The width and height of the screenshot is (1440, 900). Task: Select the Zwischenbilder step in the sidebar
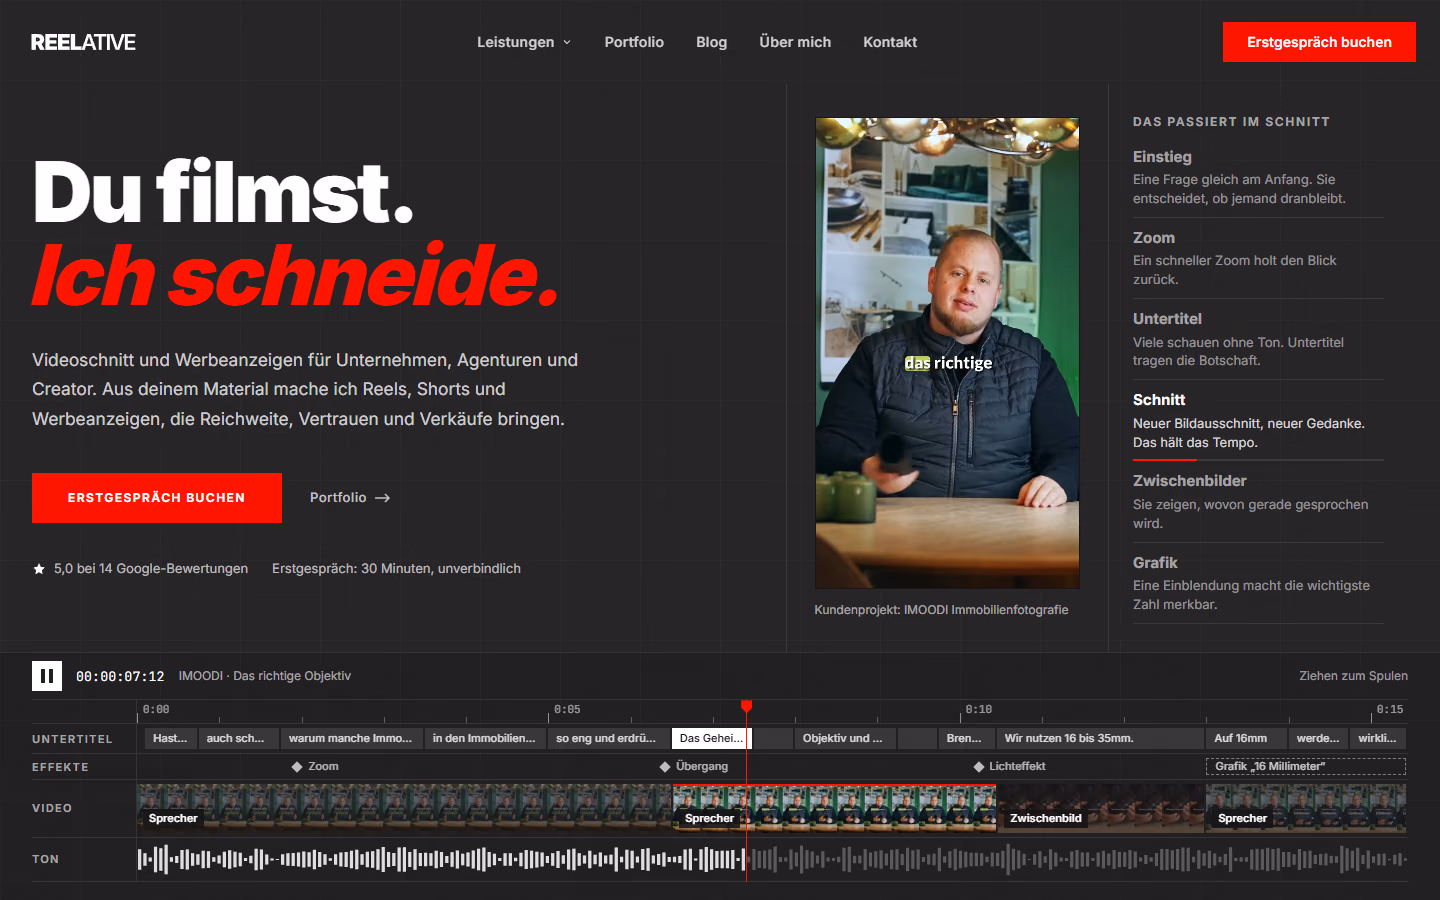[x=1258, y=502]
